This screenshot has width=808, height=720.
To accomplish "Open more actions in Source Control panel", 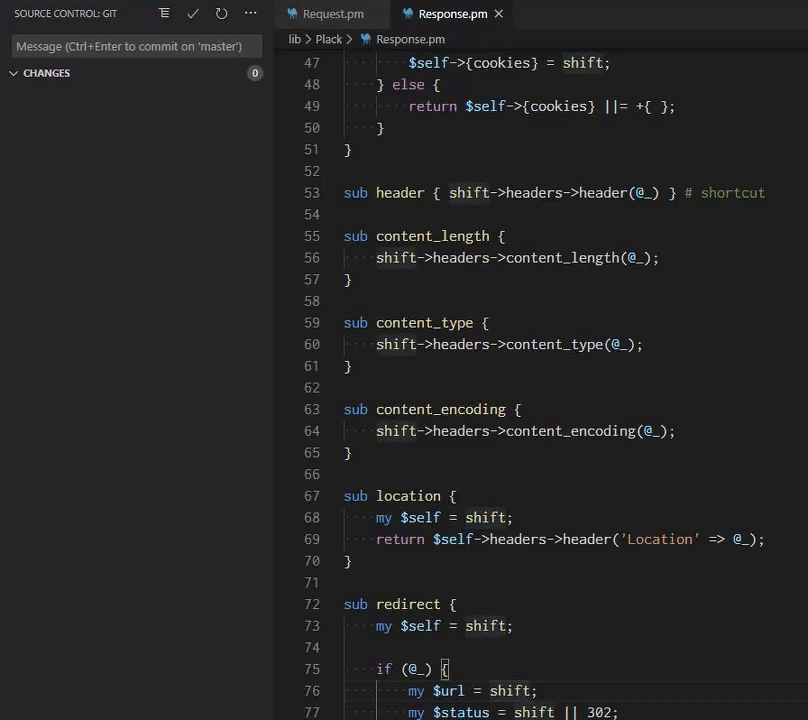I will [250, 13].
